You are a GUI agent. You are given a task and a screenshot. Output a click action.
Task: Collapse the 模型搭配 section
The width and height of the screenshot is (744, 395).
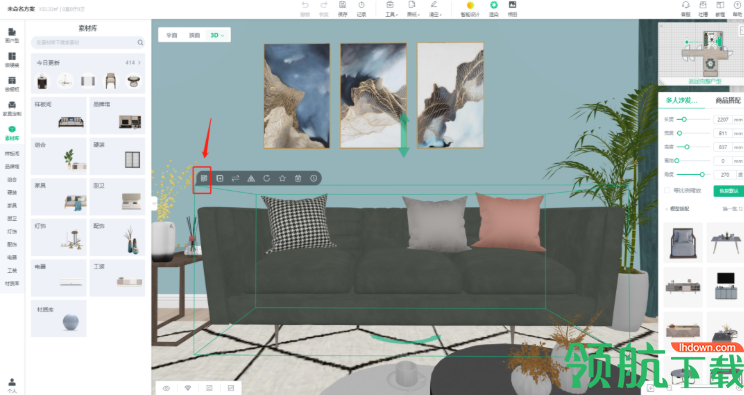coord(667,209)
